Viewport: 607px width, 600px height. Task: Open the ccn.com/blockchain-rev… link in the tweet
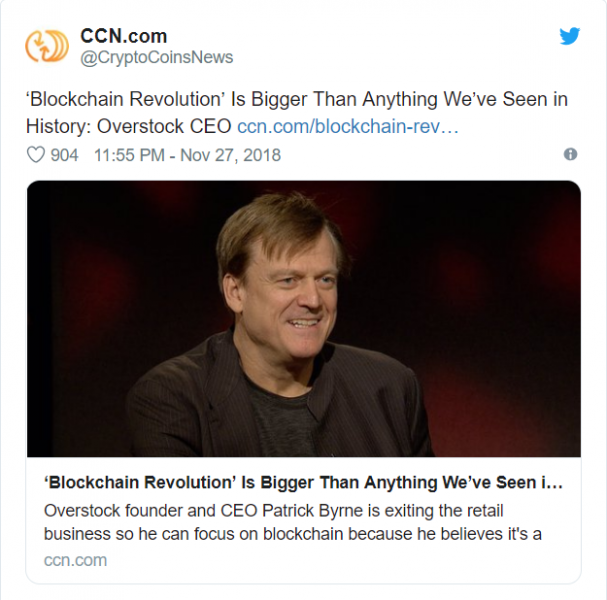[347, 127]
